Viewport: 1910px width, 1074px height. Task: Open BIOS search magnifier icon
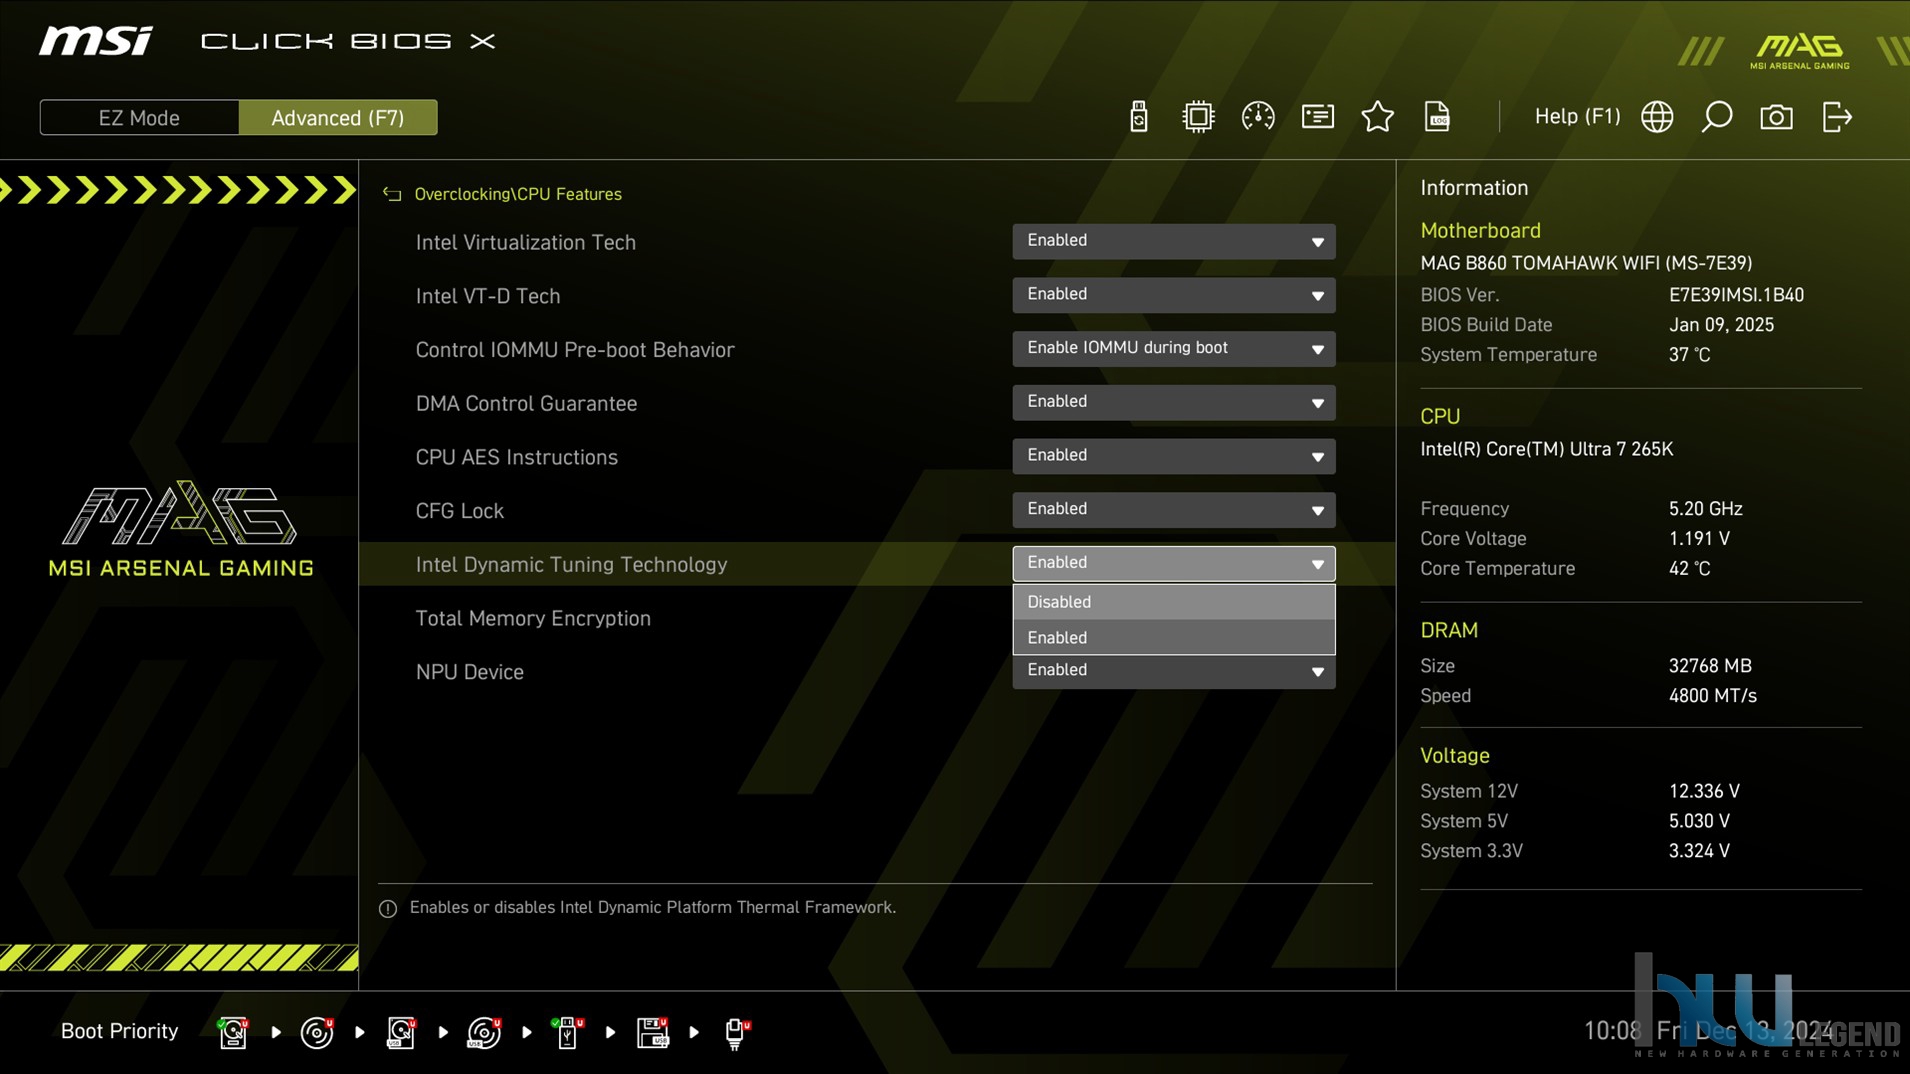[x=1716, y=117]
